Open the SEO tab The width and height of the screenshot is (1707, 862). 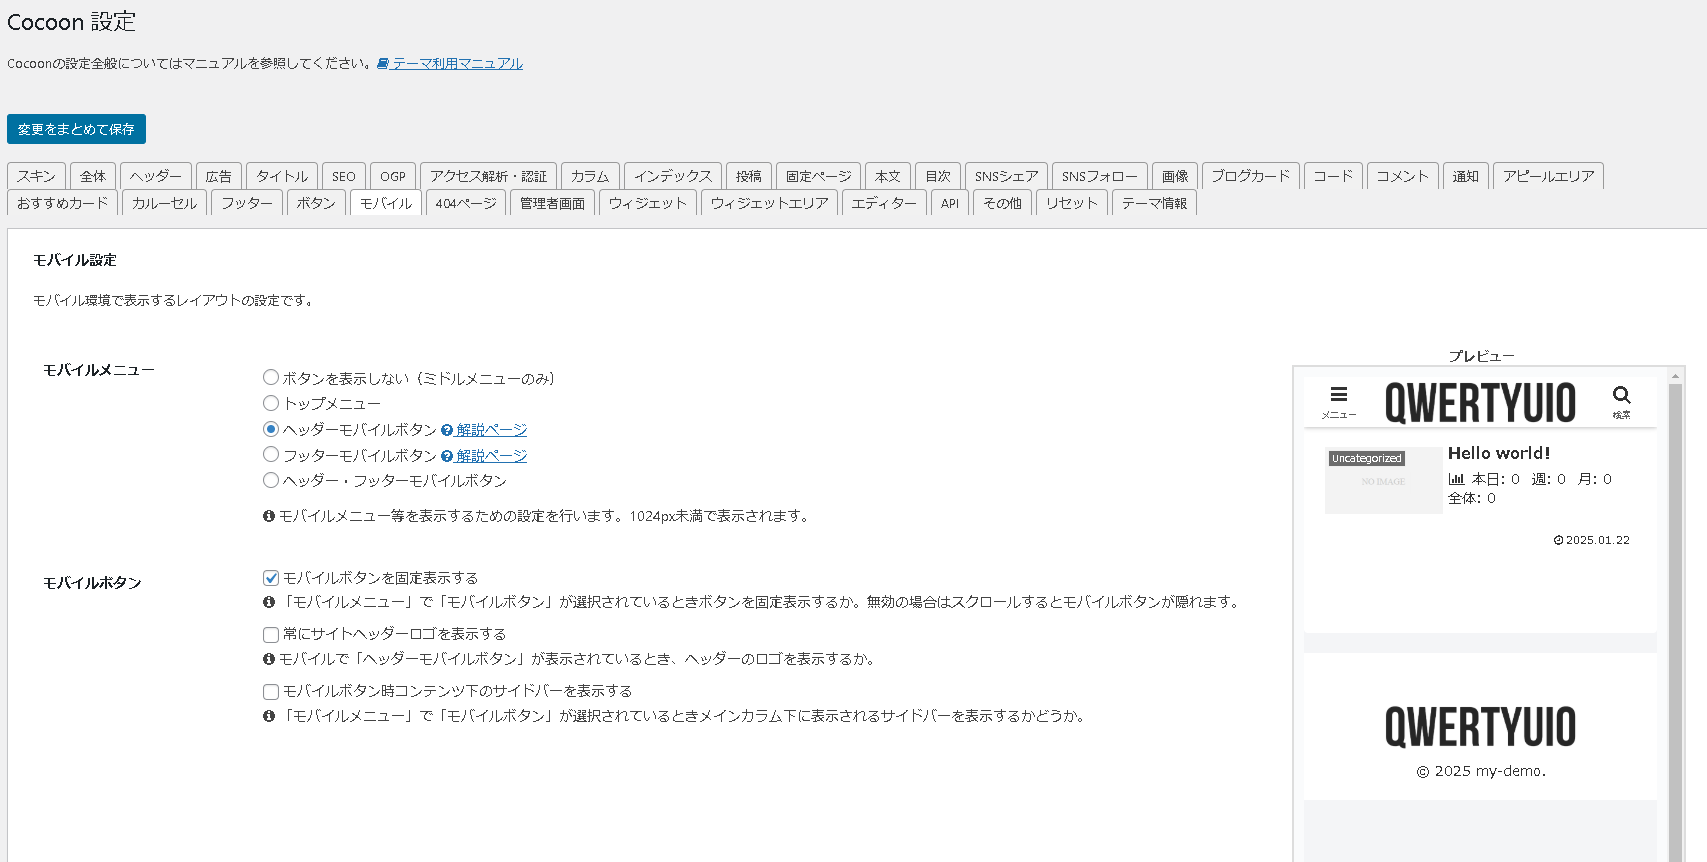[344, 176]
